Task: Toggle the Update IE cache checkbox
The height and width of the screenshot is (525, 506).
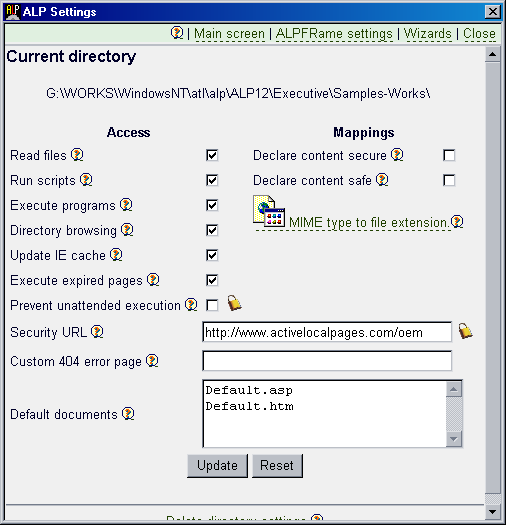Action: click(x=212, y=255)
